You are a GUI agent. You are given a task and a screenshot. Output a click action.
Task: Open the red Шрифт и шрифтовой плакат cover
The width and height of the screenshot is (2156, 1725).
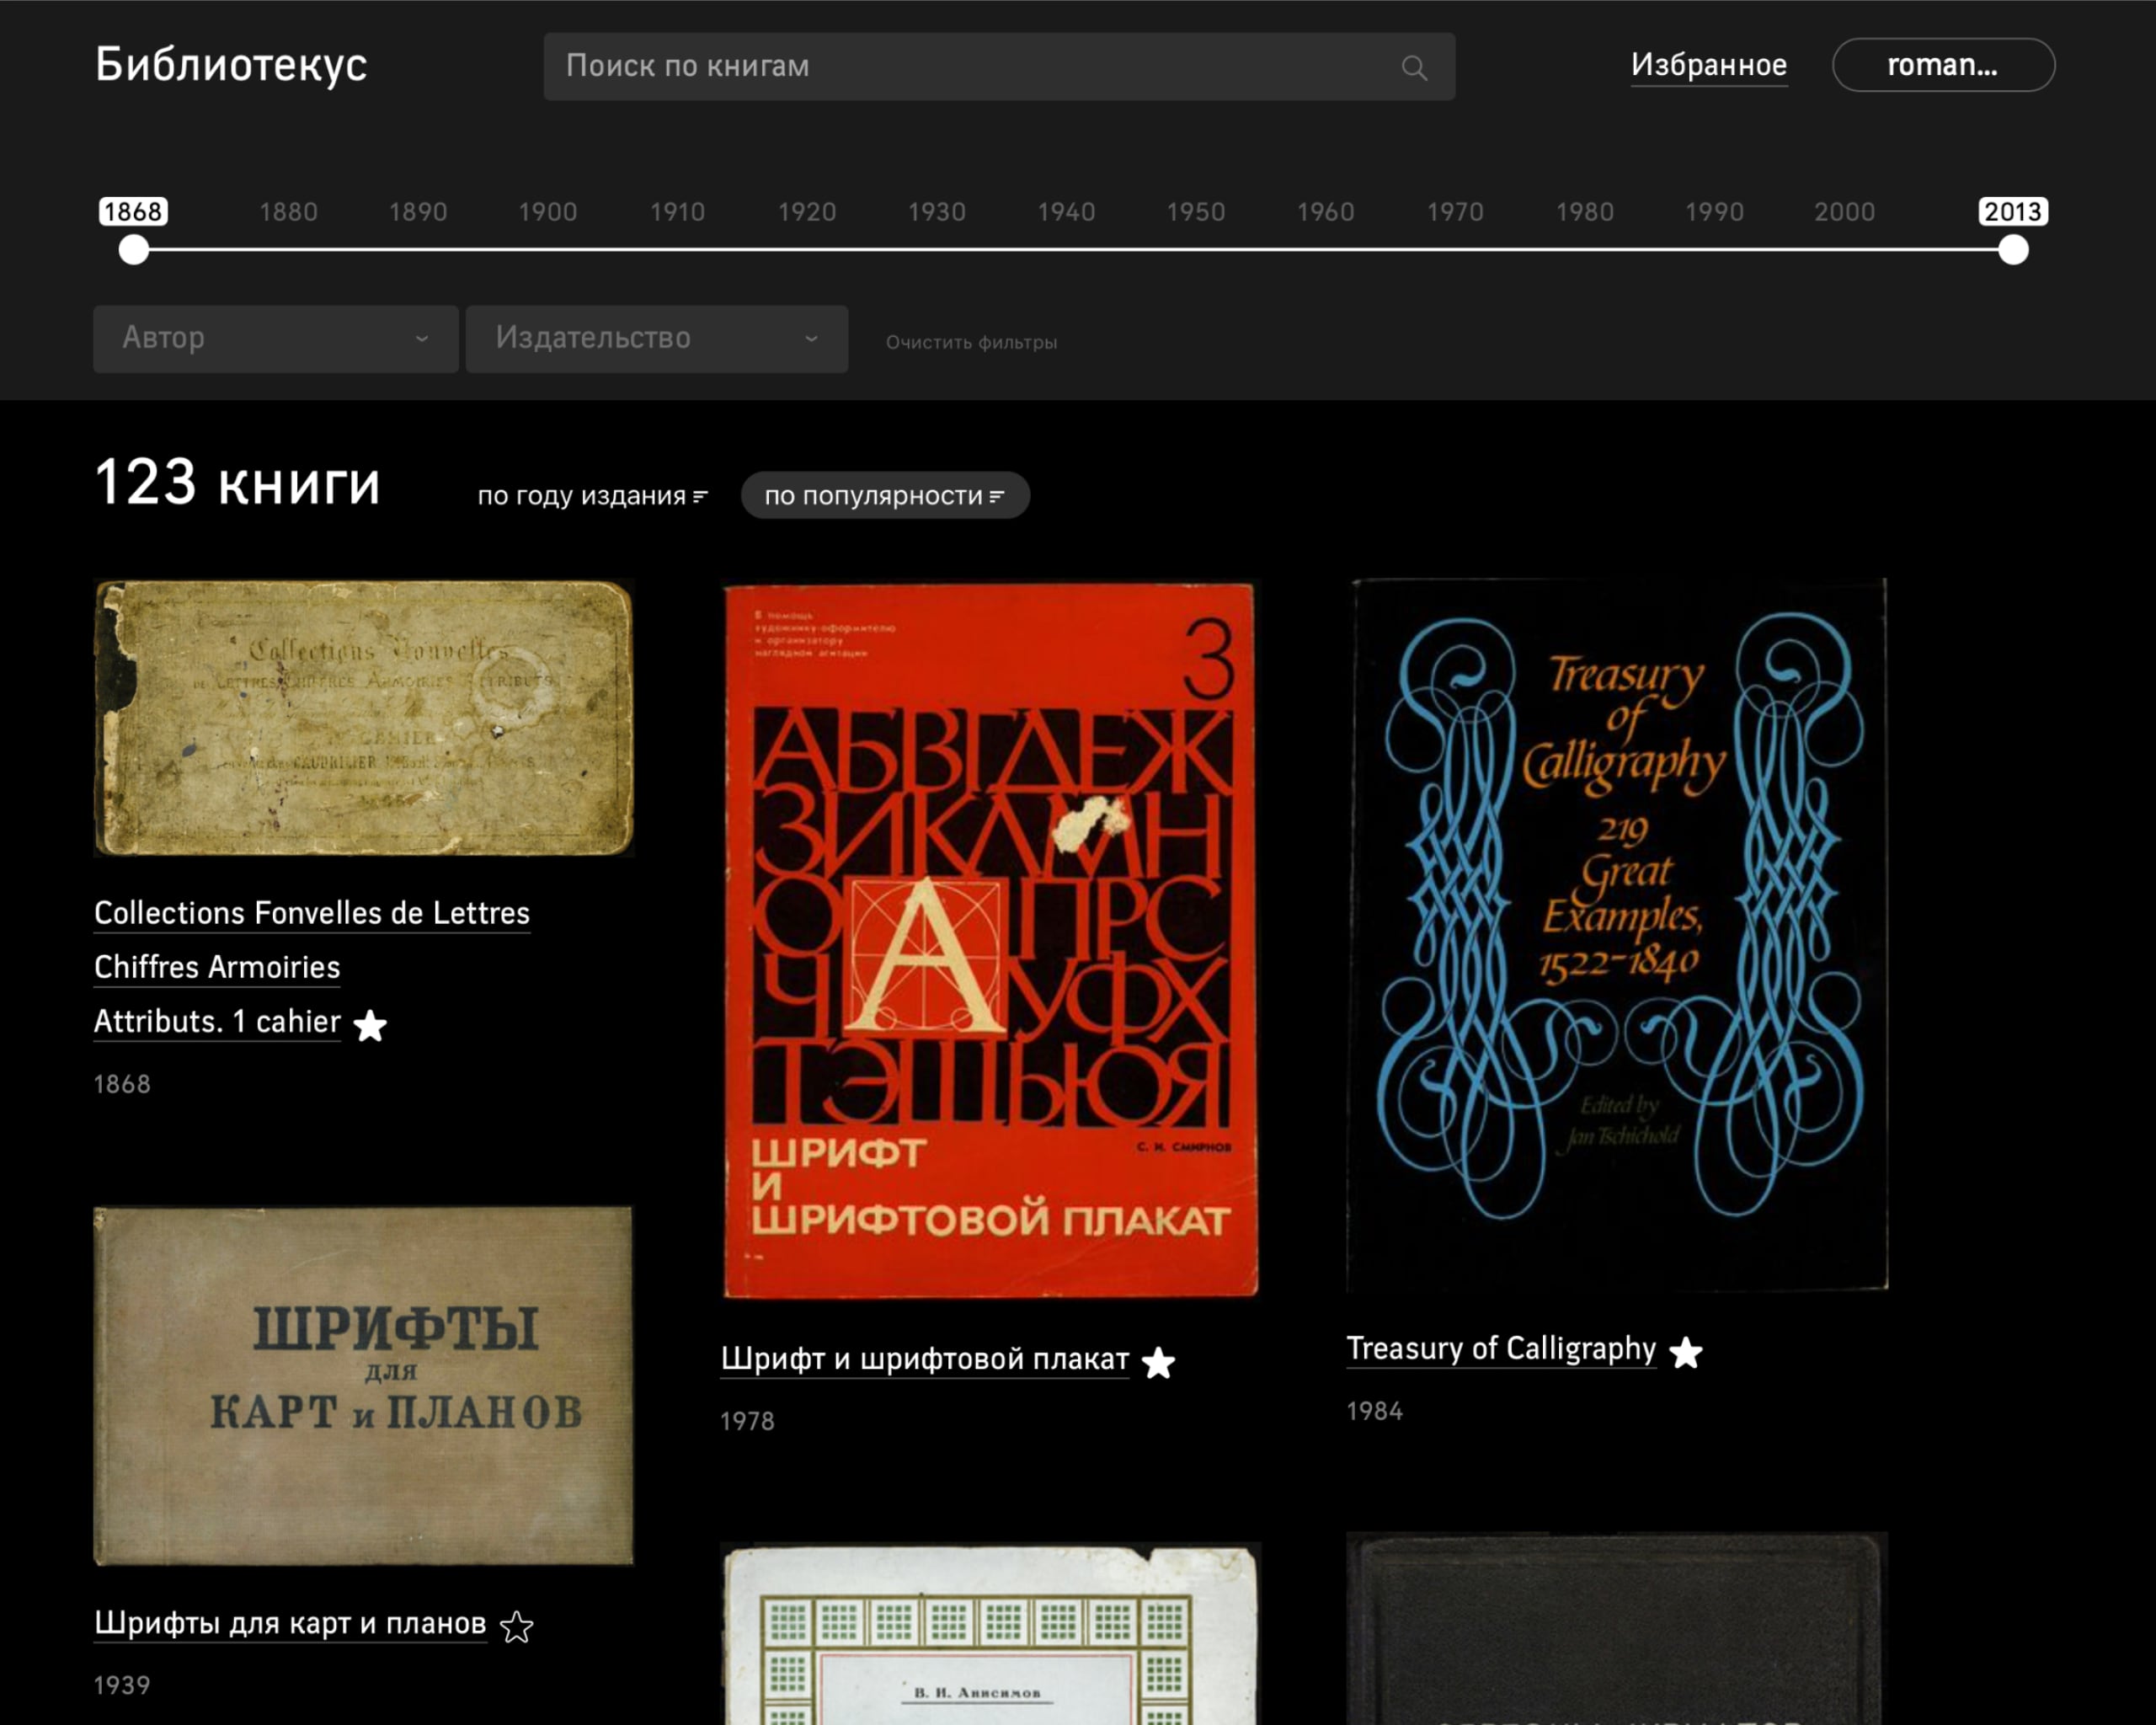[989, 939]
